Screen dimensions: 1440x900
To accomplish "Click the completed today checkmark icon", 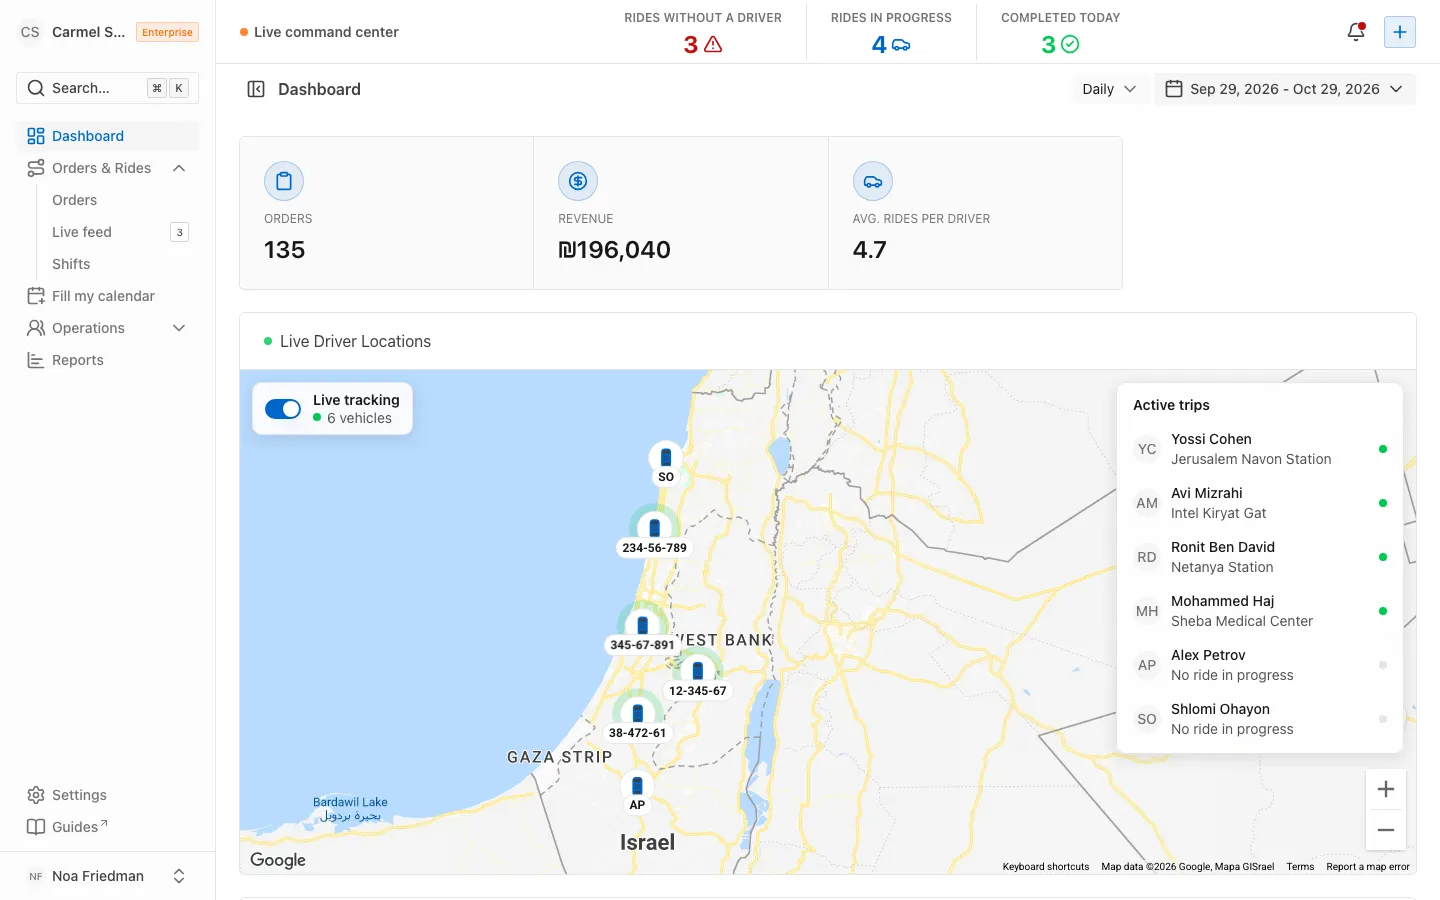I will [1070, 44].
